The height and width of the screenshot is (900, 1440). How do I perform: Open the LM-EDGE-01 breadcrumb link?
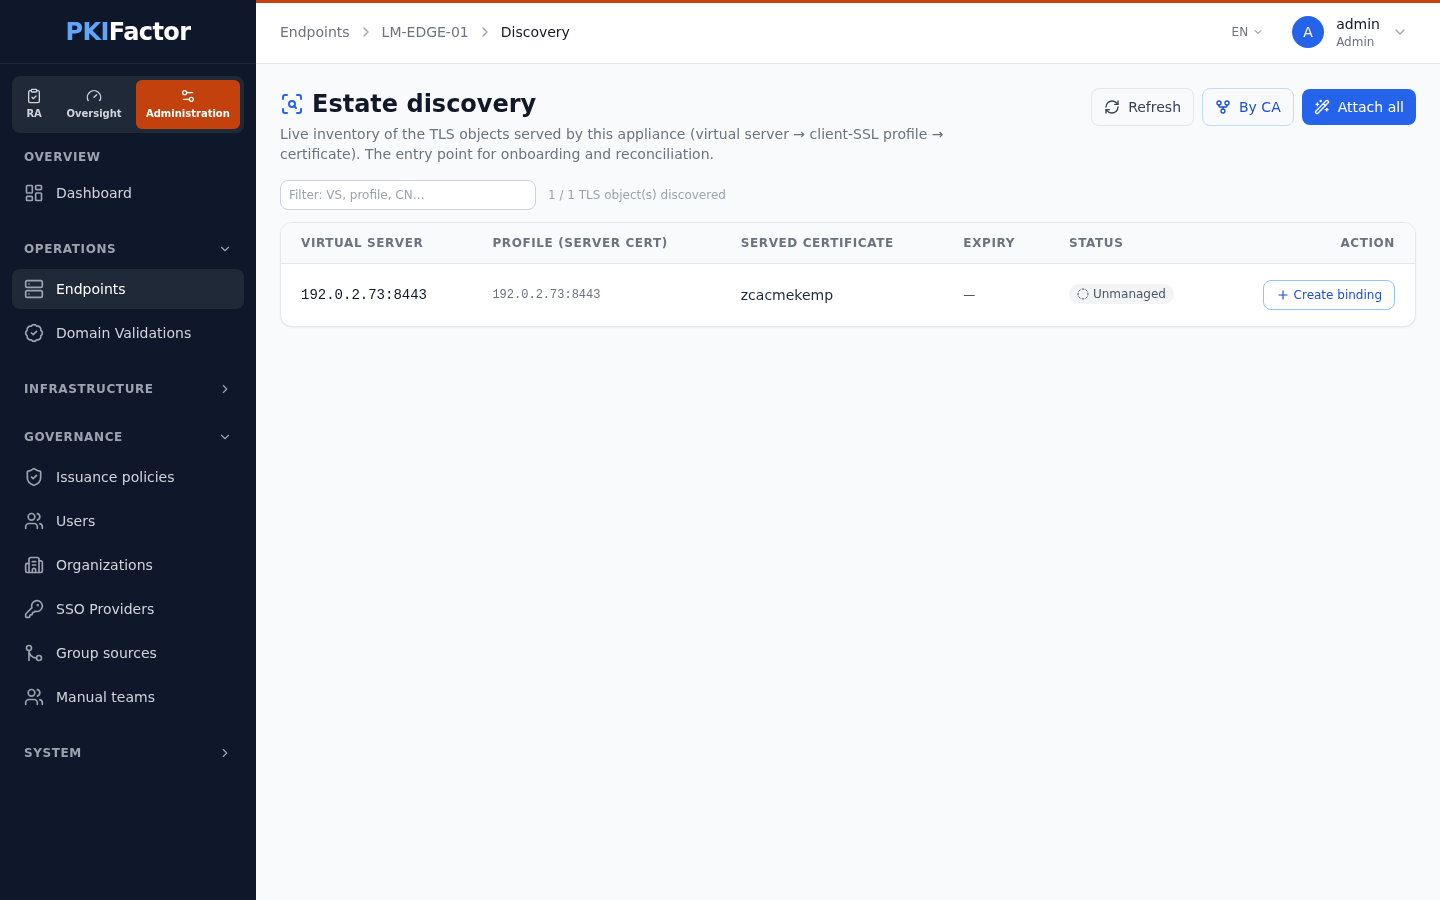[425, 32]
